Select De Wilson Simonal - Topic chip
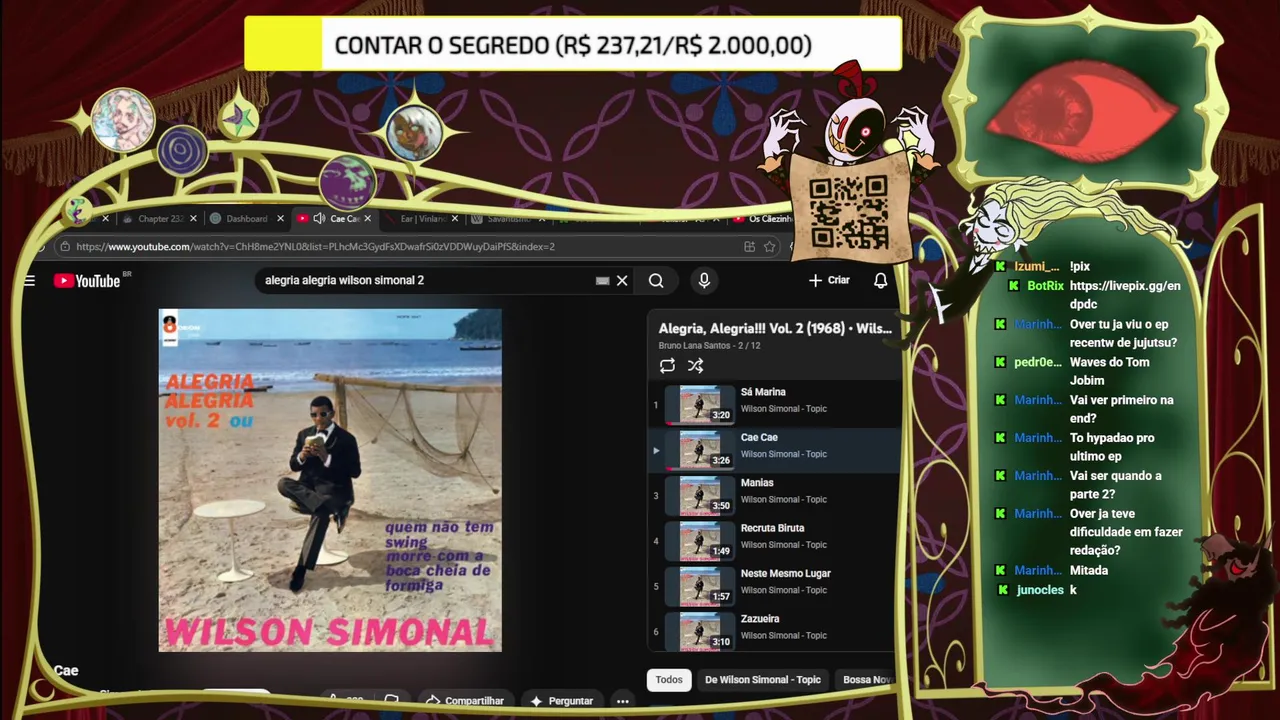This screenshot has width=1280, height=720. point(762,680)
